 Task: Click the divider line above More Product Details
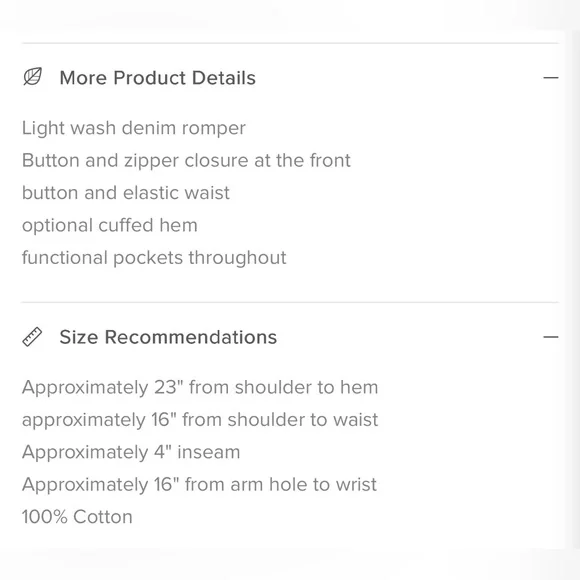coord(290,43)
